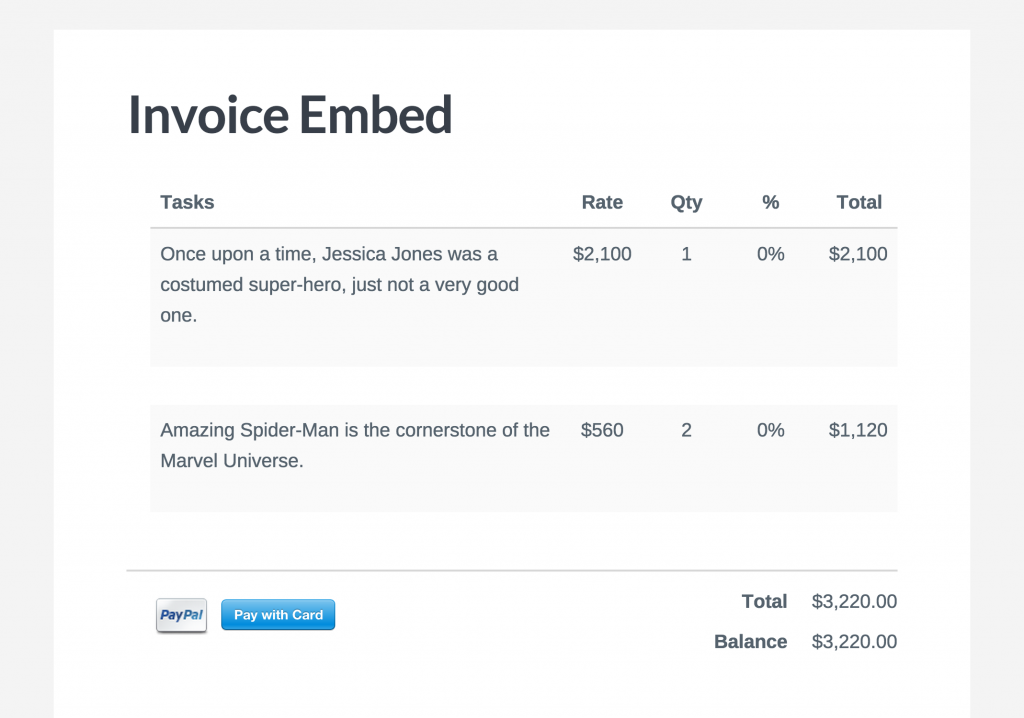Click the $3,220.00 total amount
1024x718 pixels.
pyautogui.click(x=853, y=601)
